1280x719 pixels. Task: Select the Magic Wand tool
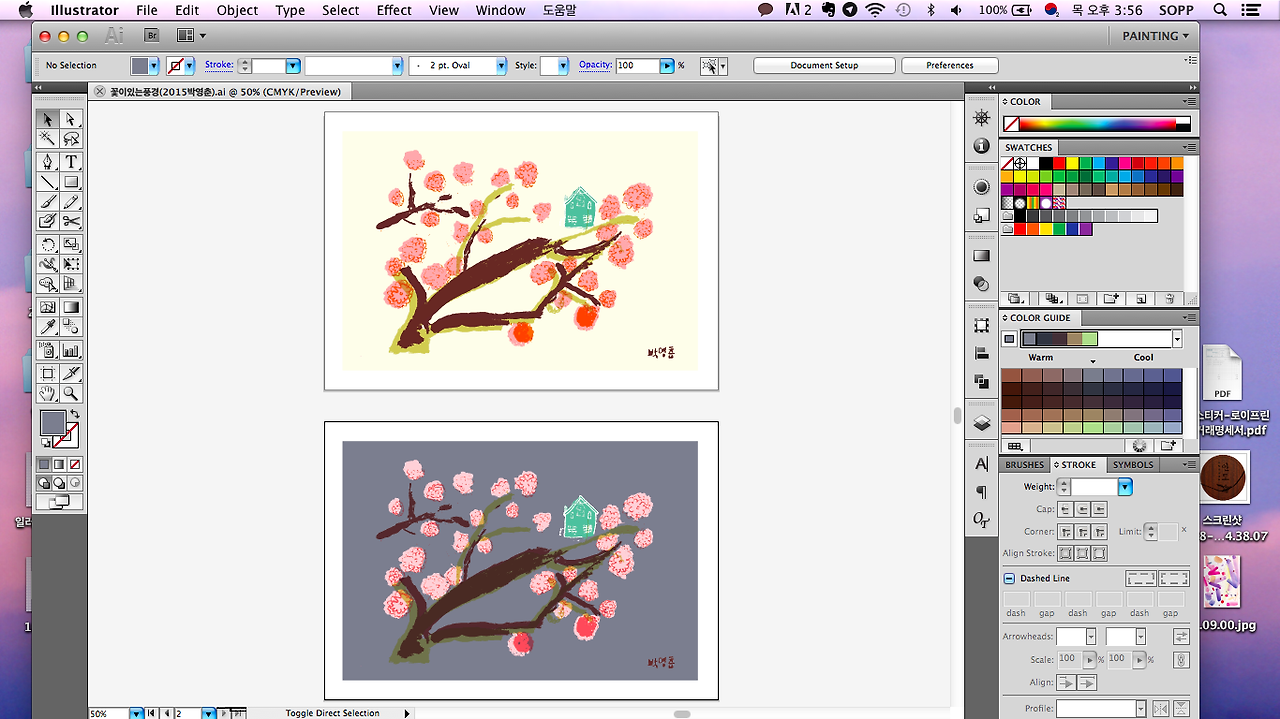pos(47,139)
